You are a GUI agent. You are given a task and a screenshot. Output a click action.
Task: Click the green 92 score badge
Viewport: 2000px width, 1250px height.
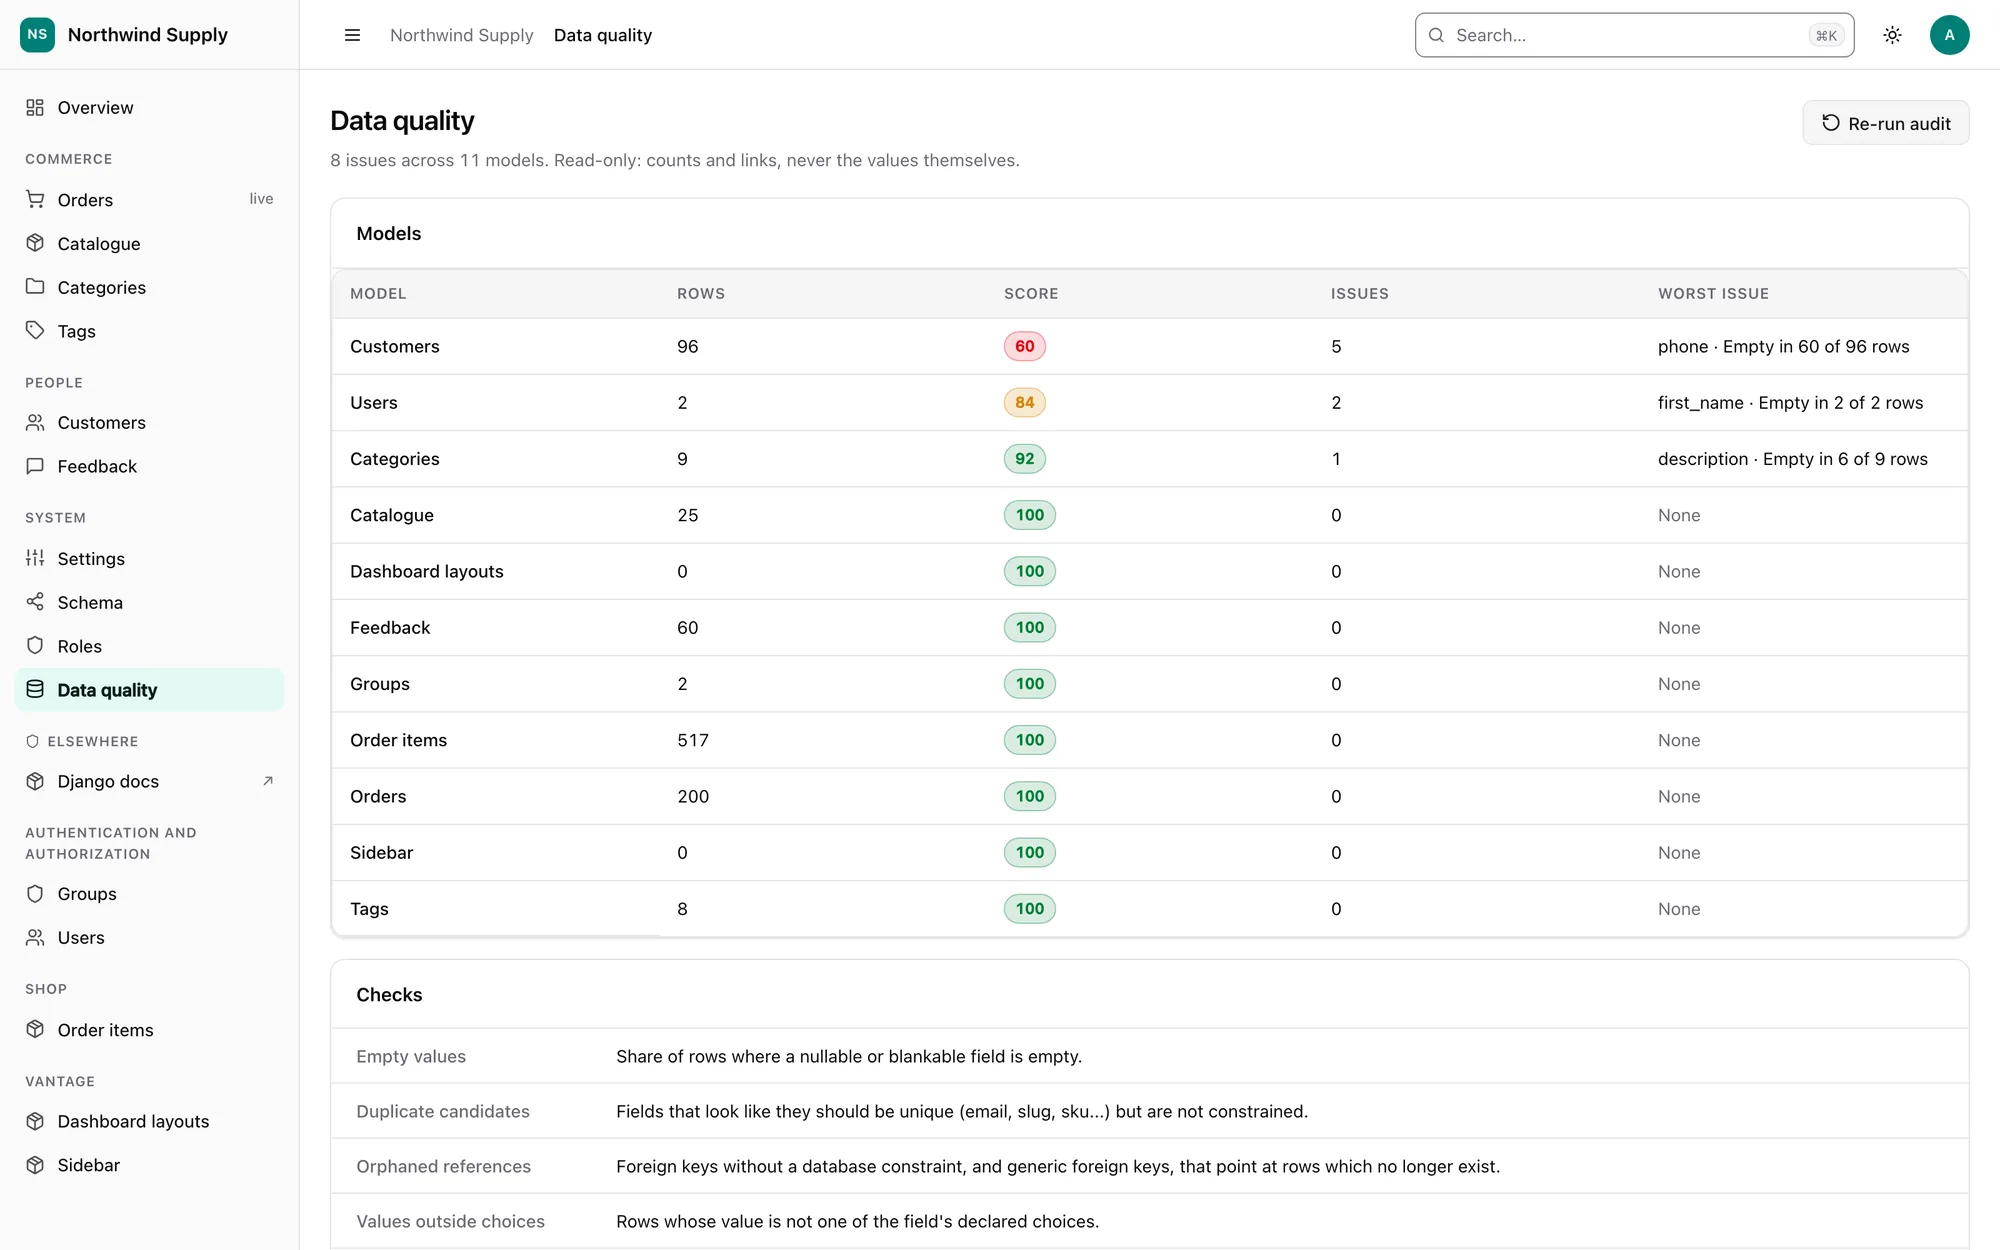click(1024, 458)
